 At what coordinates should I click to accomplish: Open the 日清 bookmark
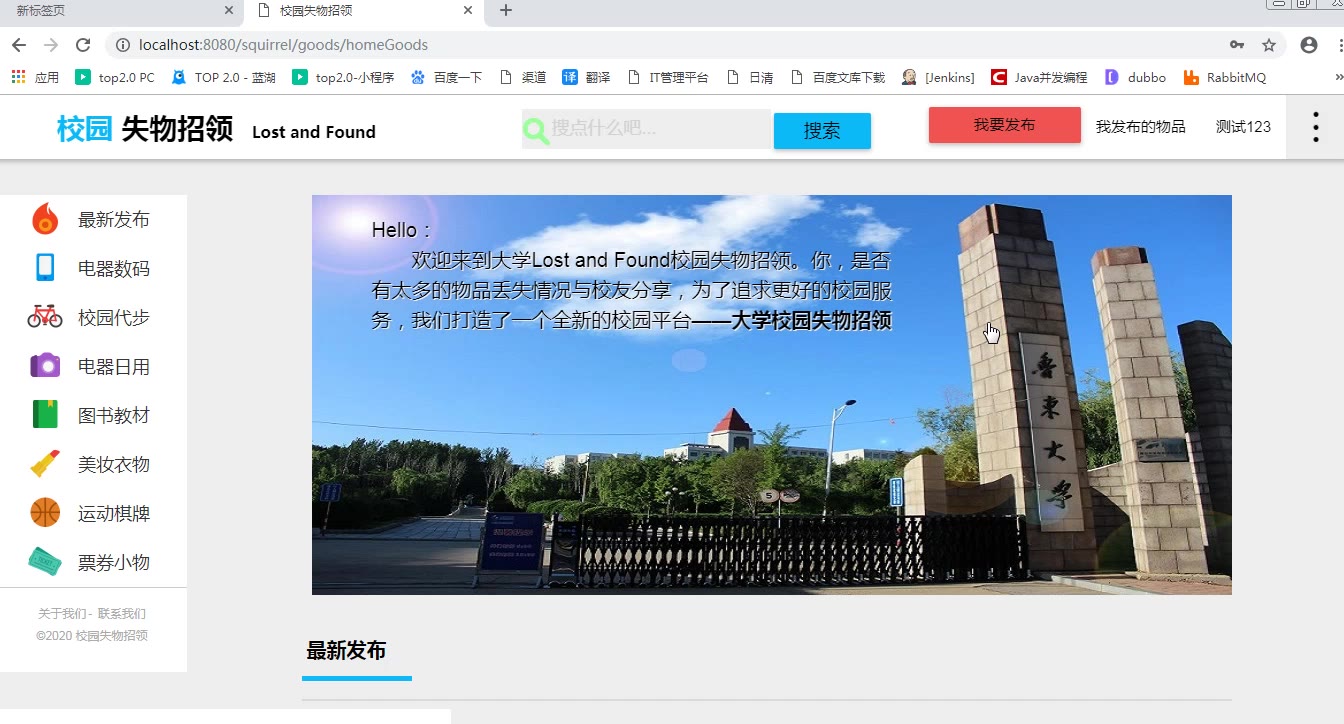[750, 77]
